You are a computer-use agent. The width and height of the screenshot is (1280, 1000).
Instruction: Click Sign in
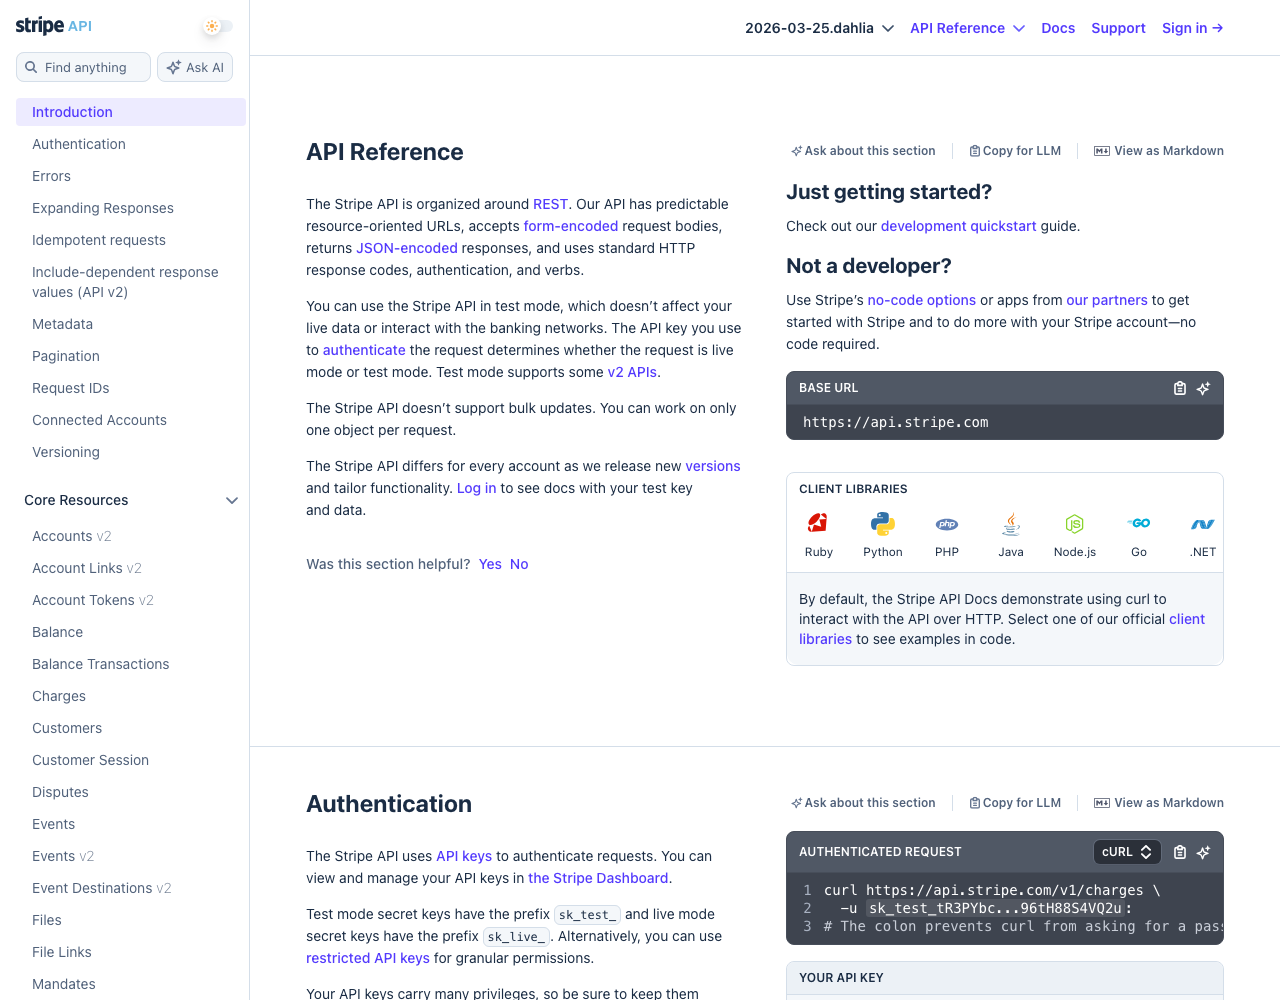point(1192,28)
